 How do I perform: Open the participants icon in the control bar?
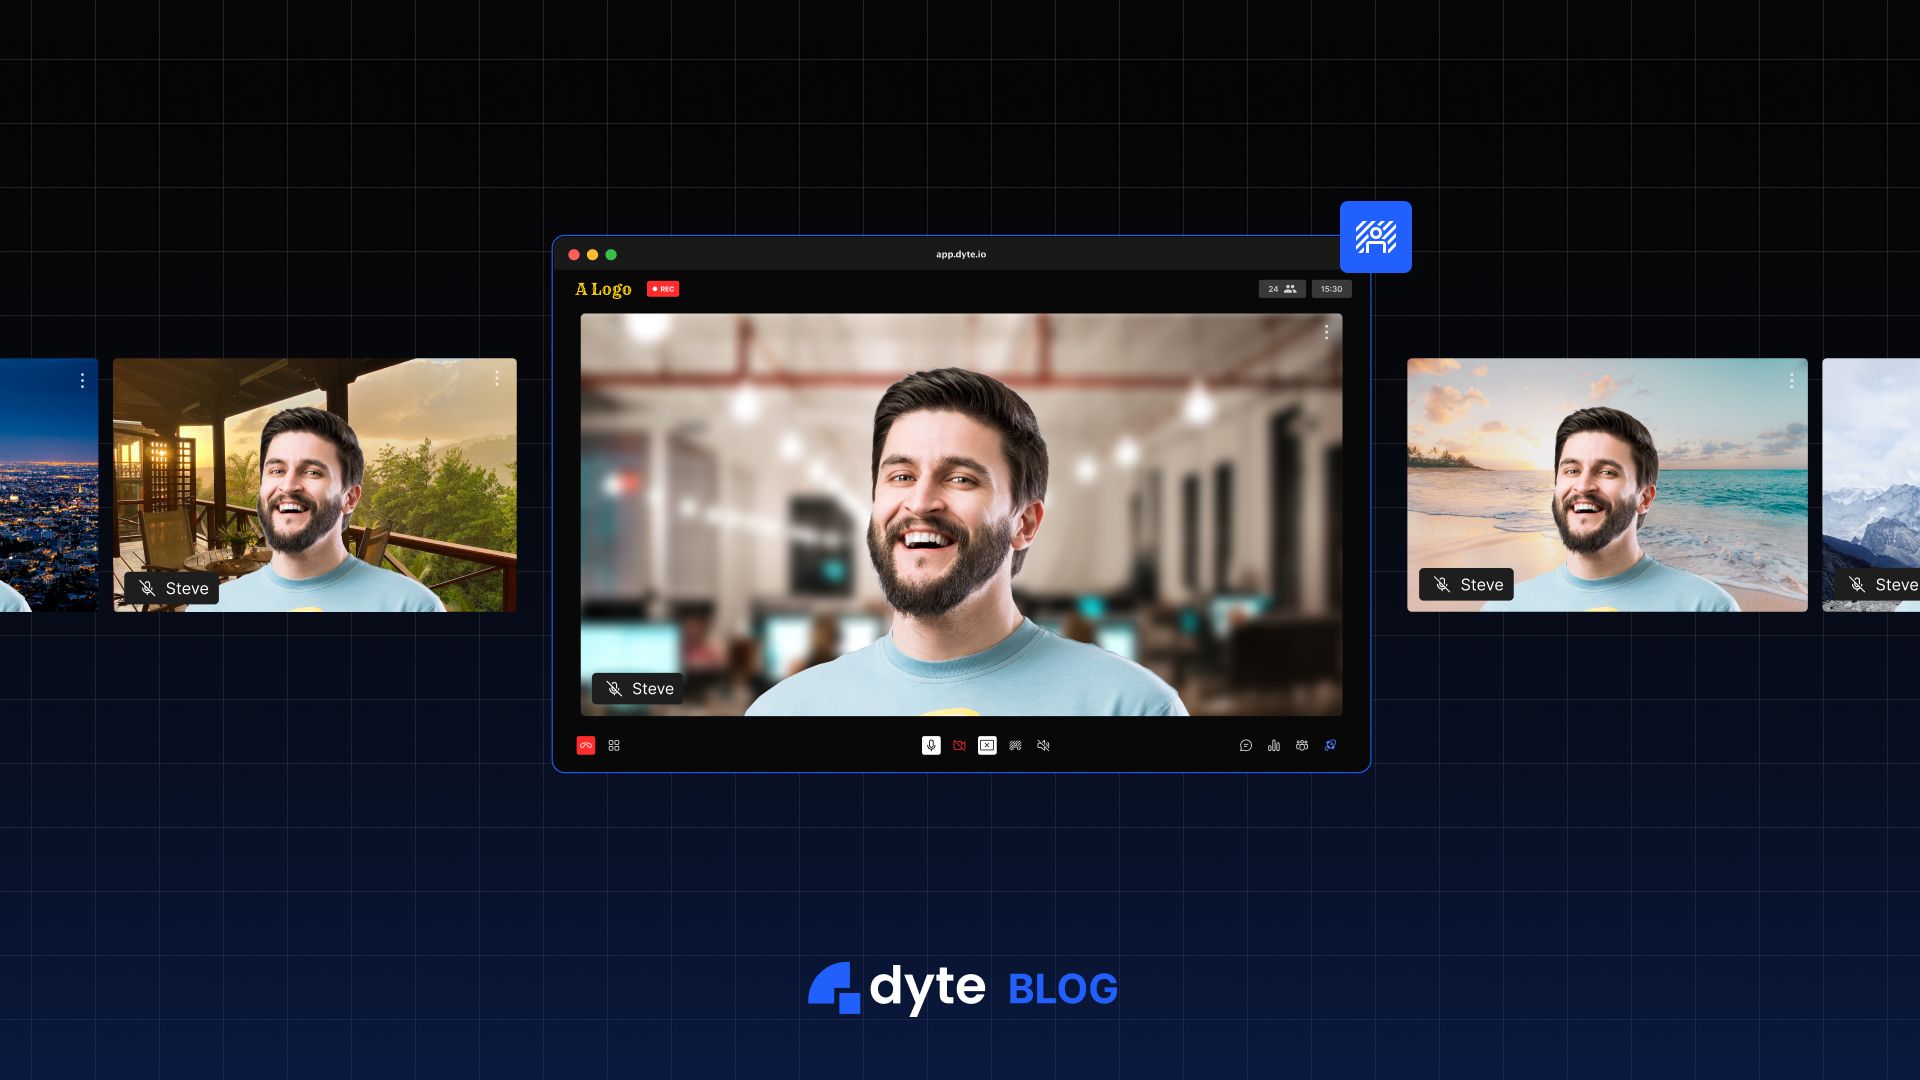point(1300,746)
